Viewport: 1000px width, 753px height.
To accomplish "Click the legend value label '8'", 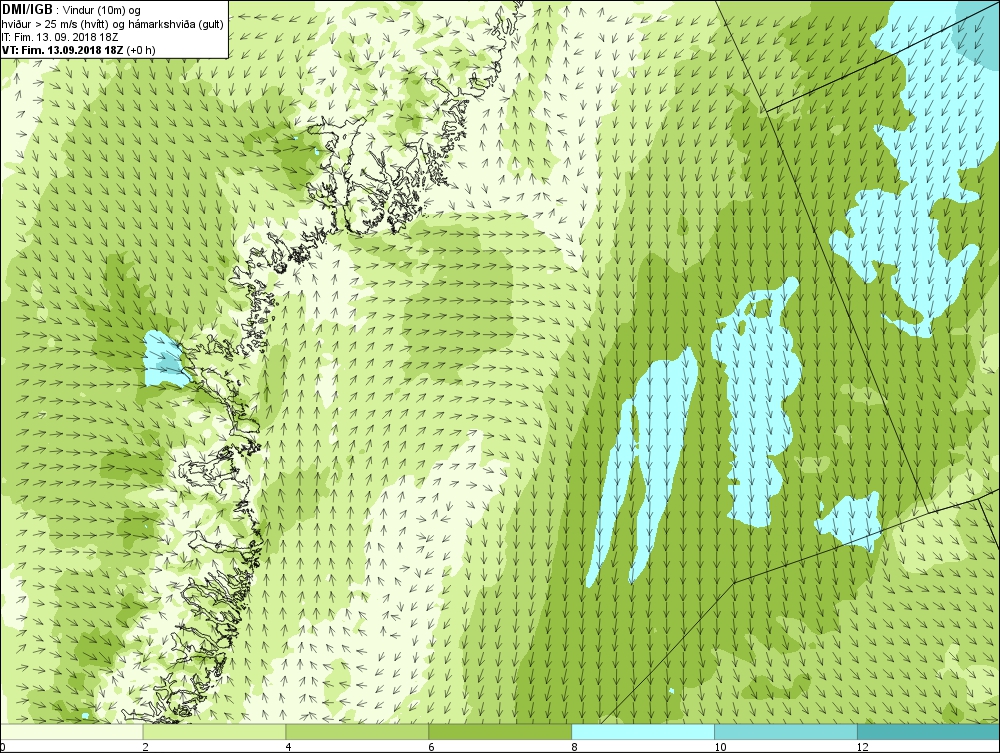I will [574, 747].
